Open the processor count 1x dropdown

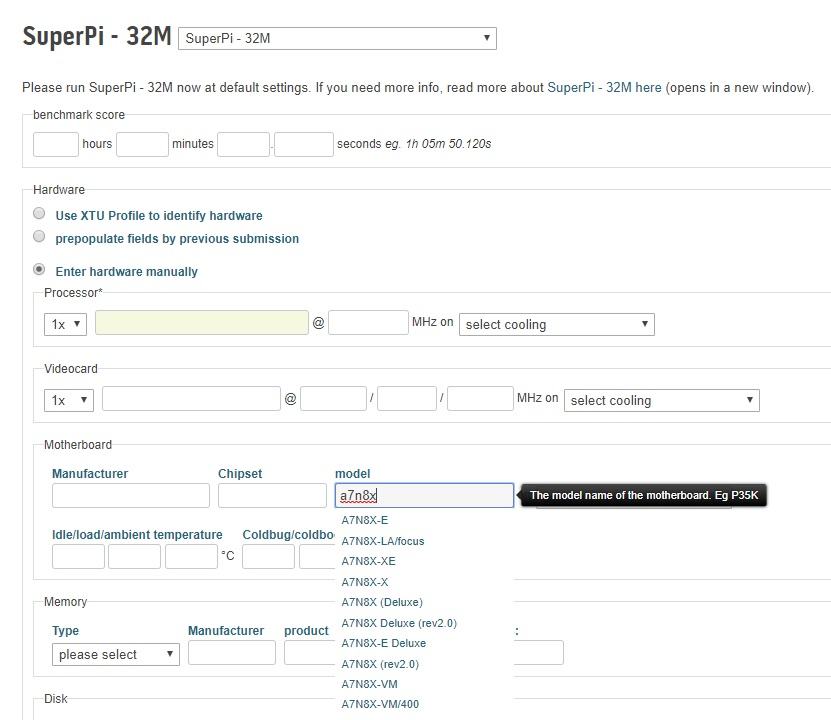click(x=65, y=324)
